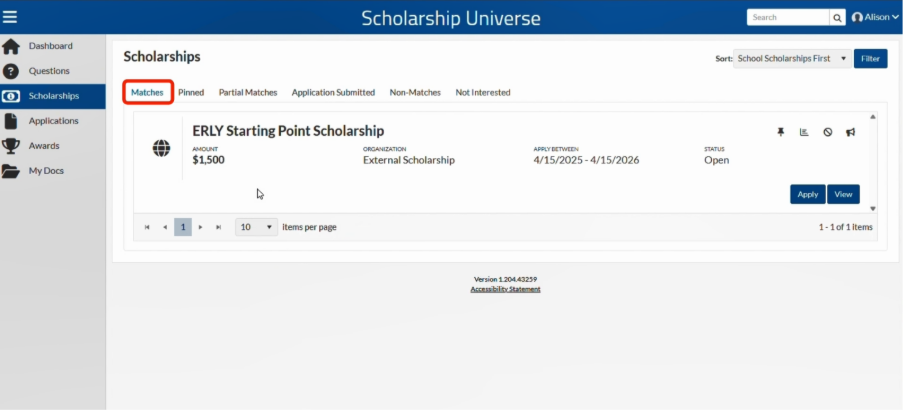Click the Apply button
The image size is (903, 411).
pyautogui.click(x=807, y=195)
